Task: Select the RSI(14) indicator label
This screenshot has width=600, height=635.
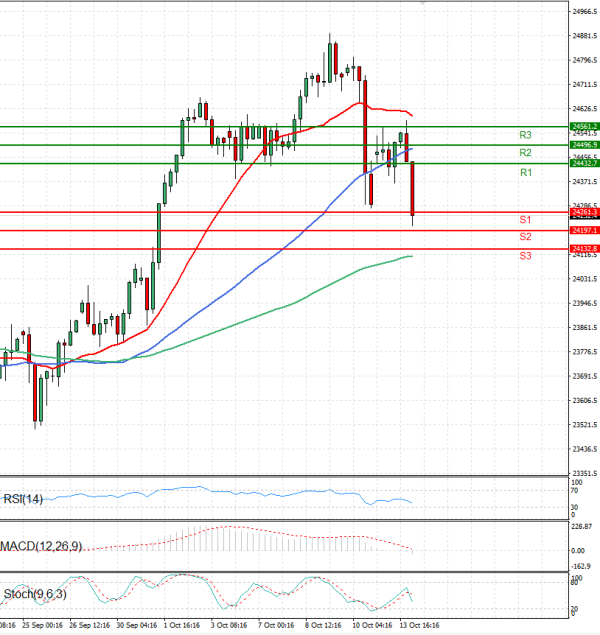Action: 24,499
